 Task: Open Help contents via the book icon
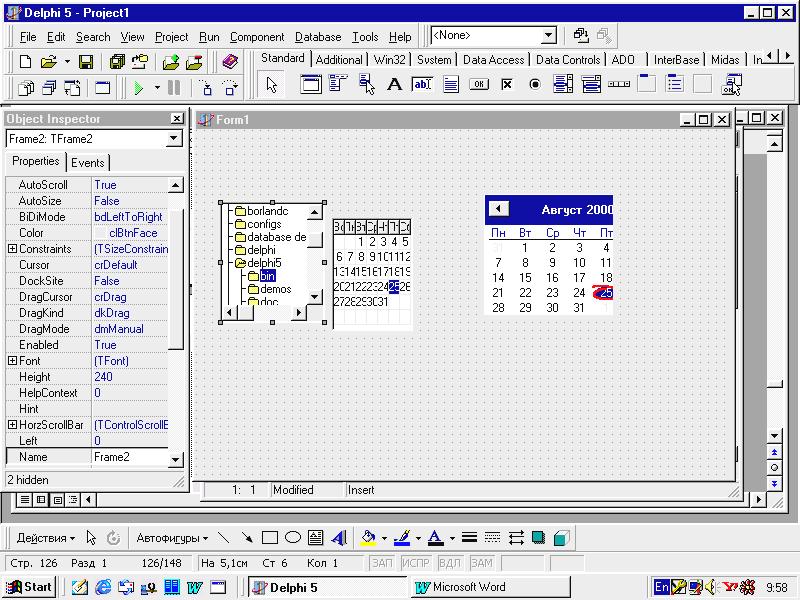[231, 62]
